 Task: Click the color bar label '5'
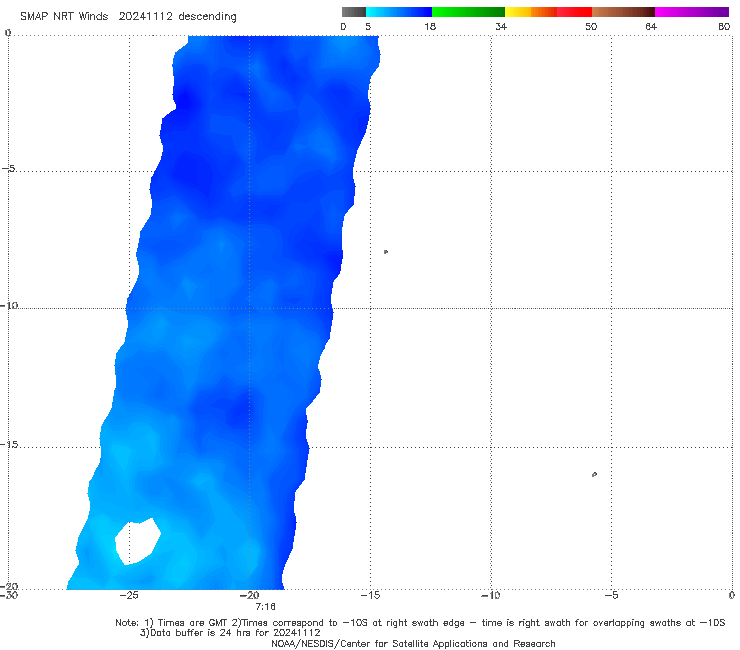pyautogui.click(x=368, y=27)
